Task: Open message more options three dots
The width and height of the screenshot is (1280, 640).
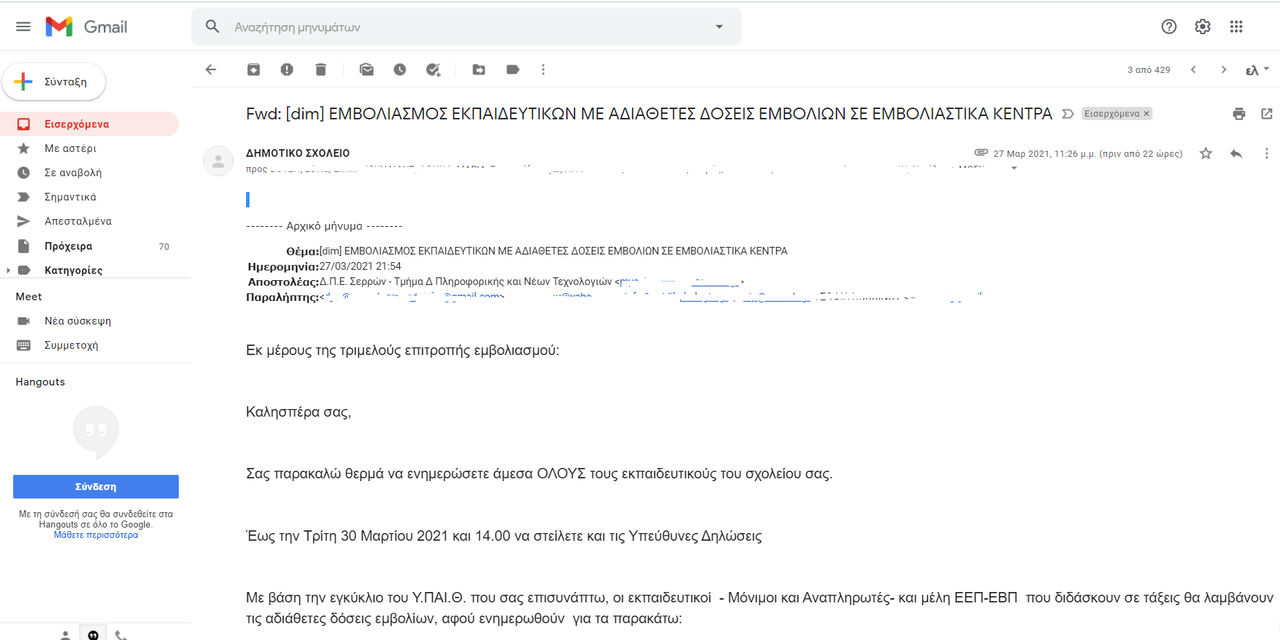Action: point(1267,153)
